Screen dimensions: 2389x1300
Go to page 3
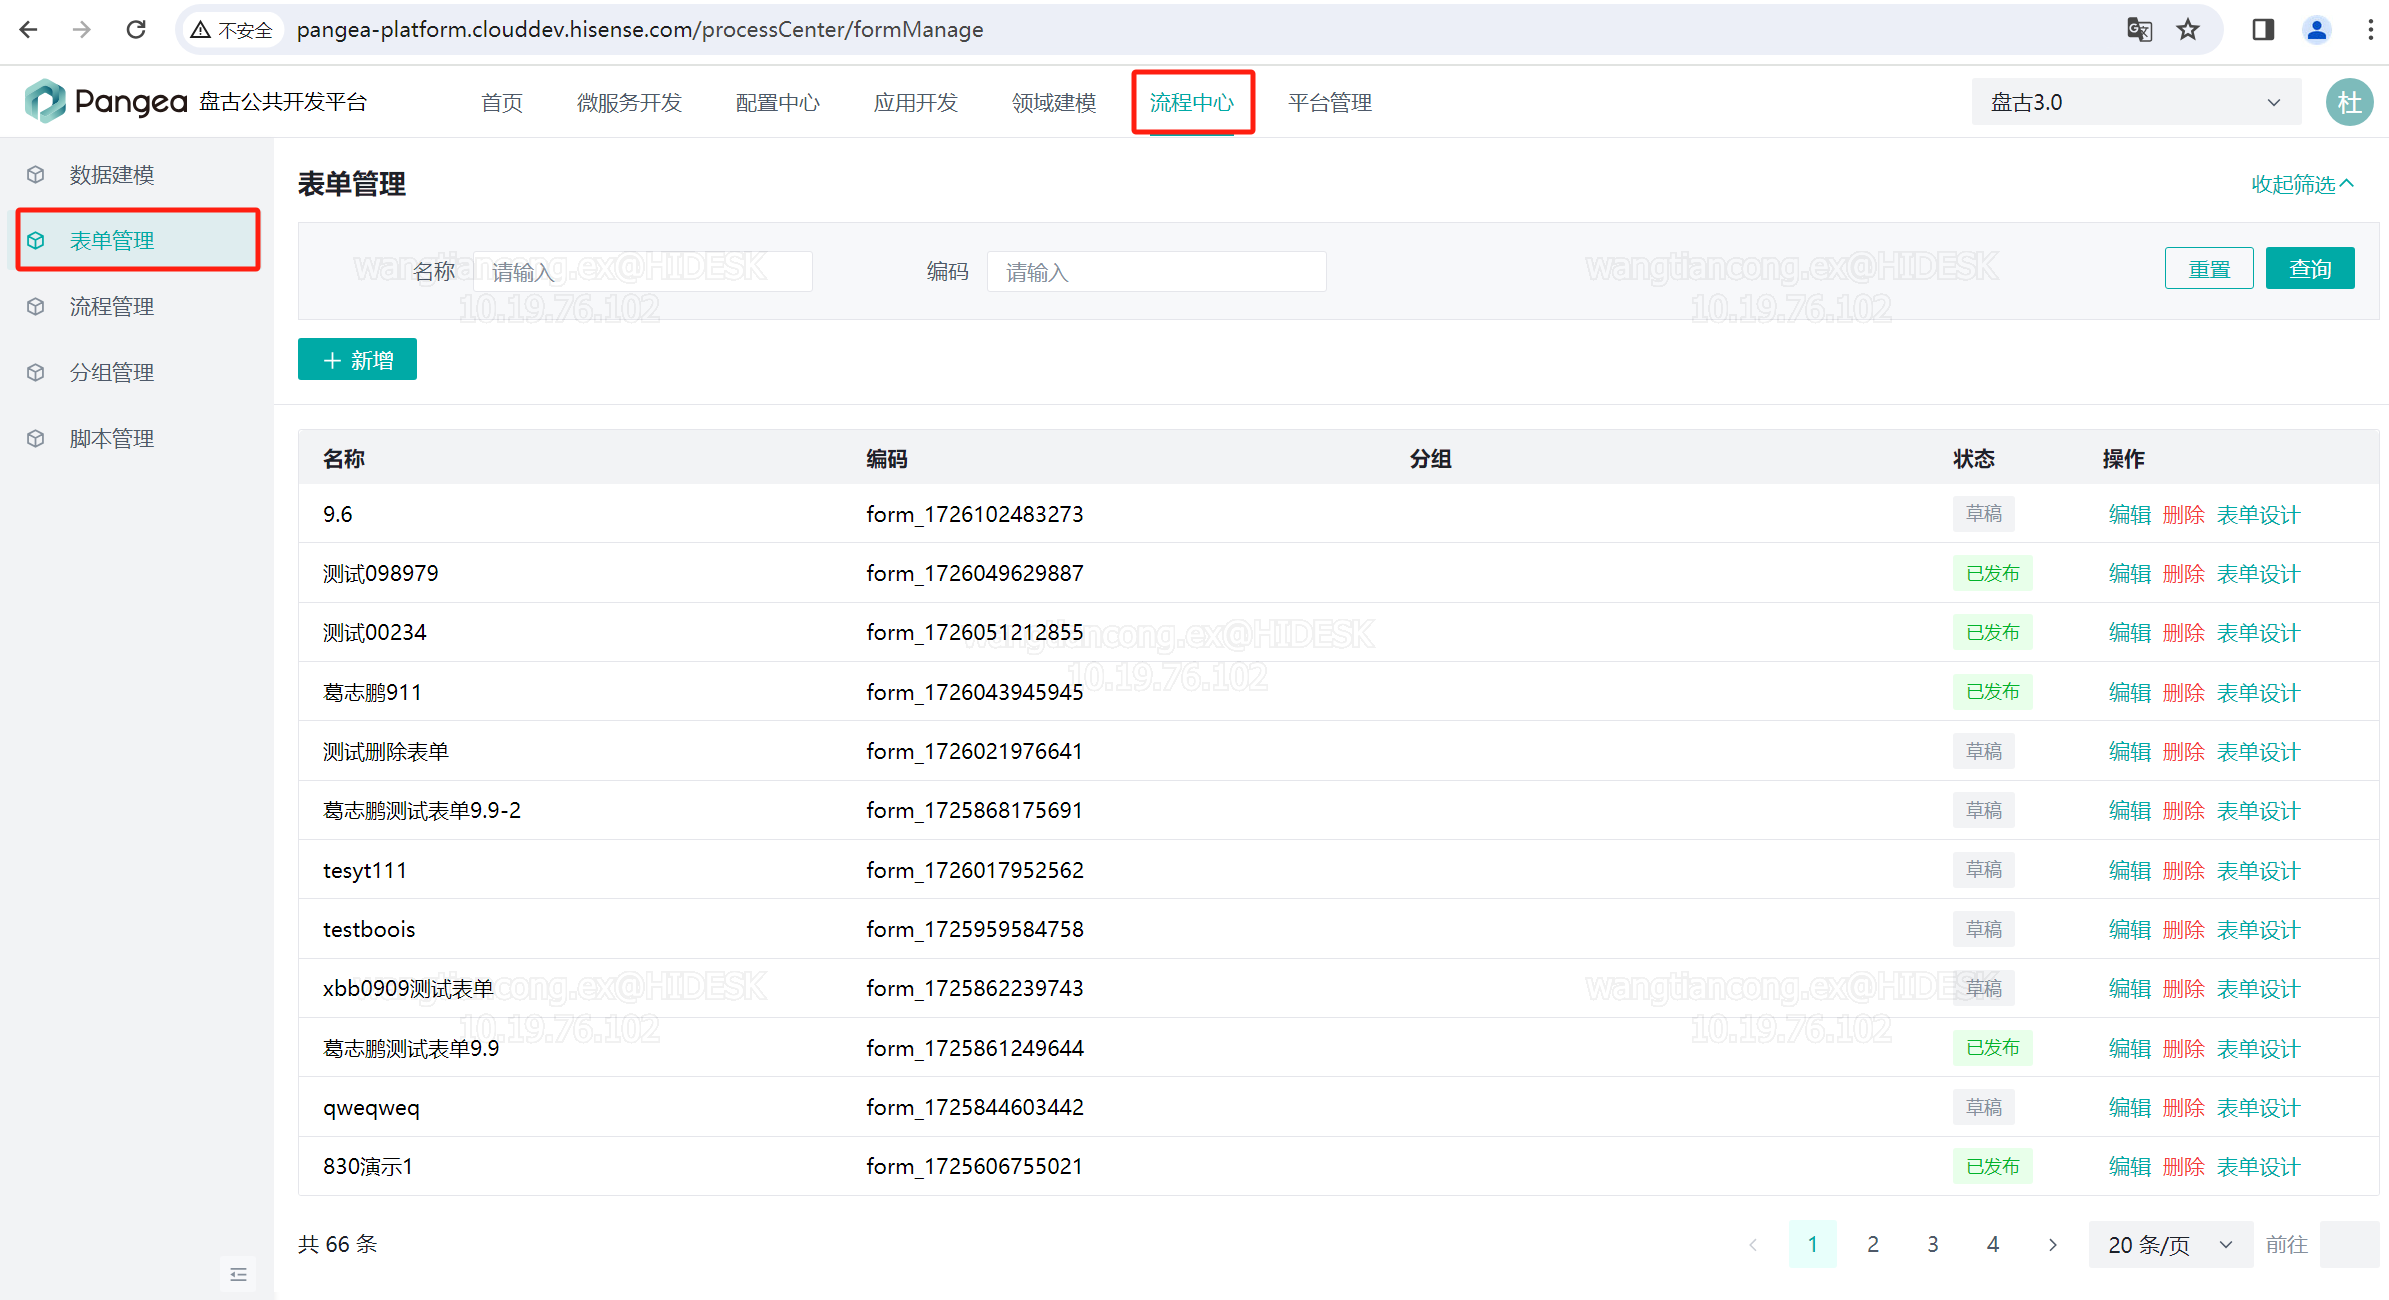1933,1245
